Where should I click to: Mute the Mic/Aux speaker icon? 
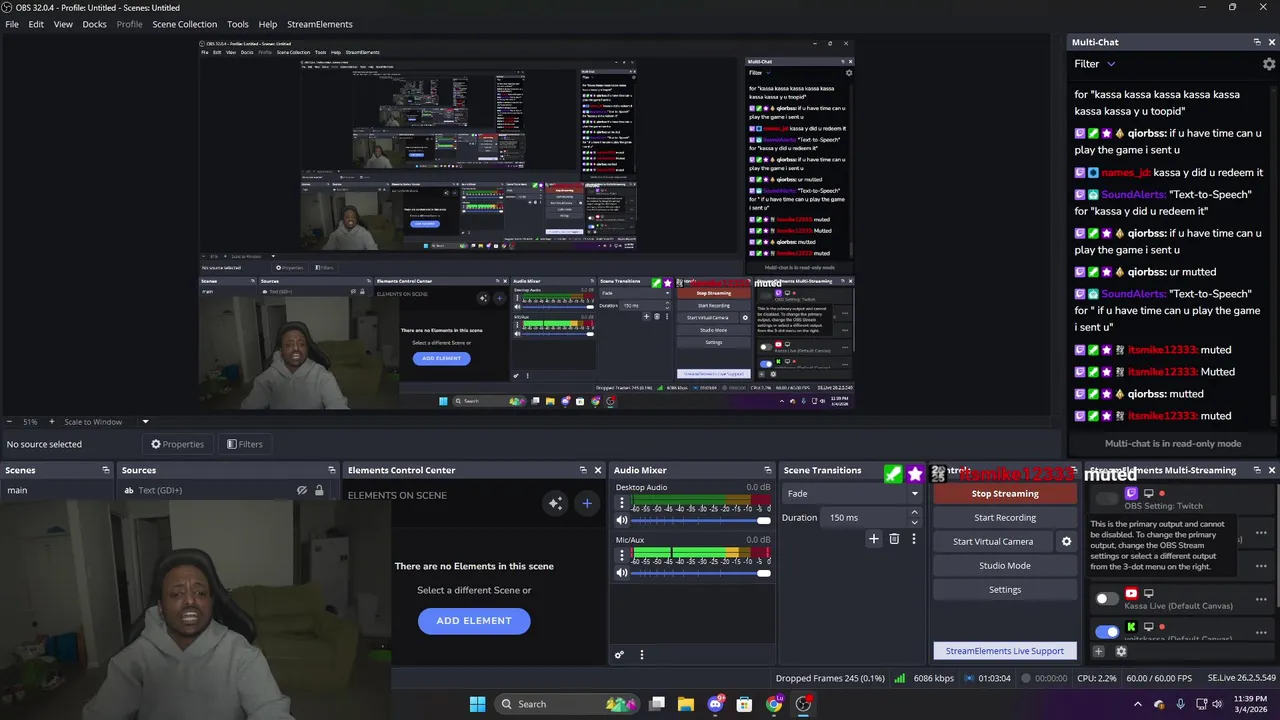[622, 572]
